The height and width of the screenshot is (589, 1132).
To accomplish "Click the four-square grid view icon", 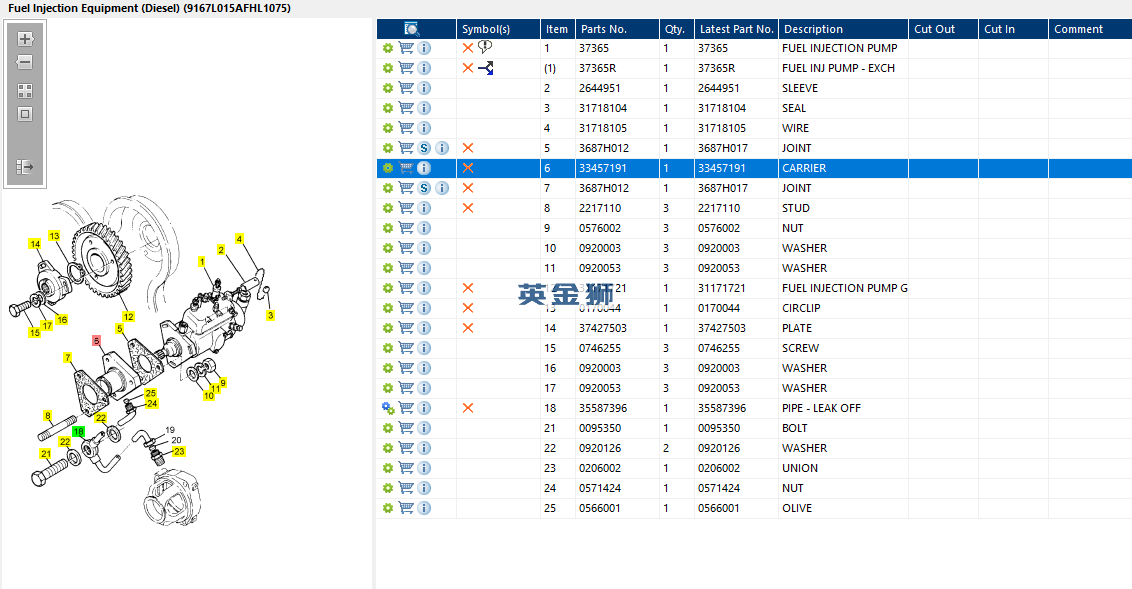I will click(x=25, y=91).
